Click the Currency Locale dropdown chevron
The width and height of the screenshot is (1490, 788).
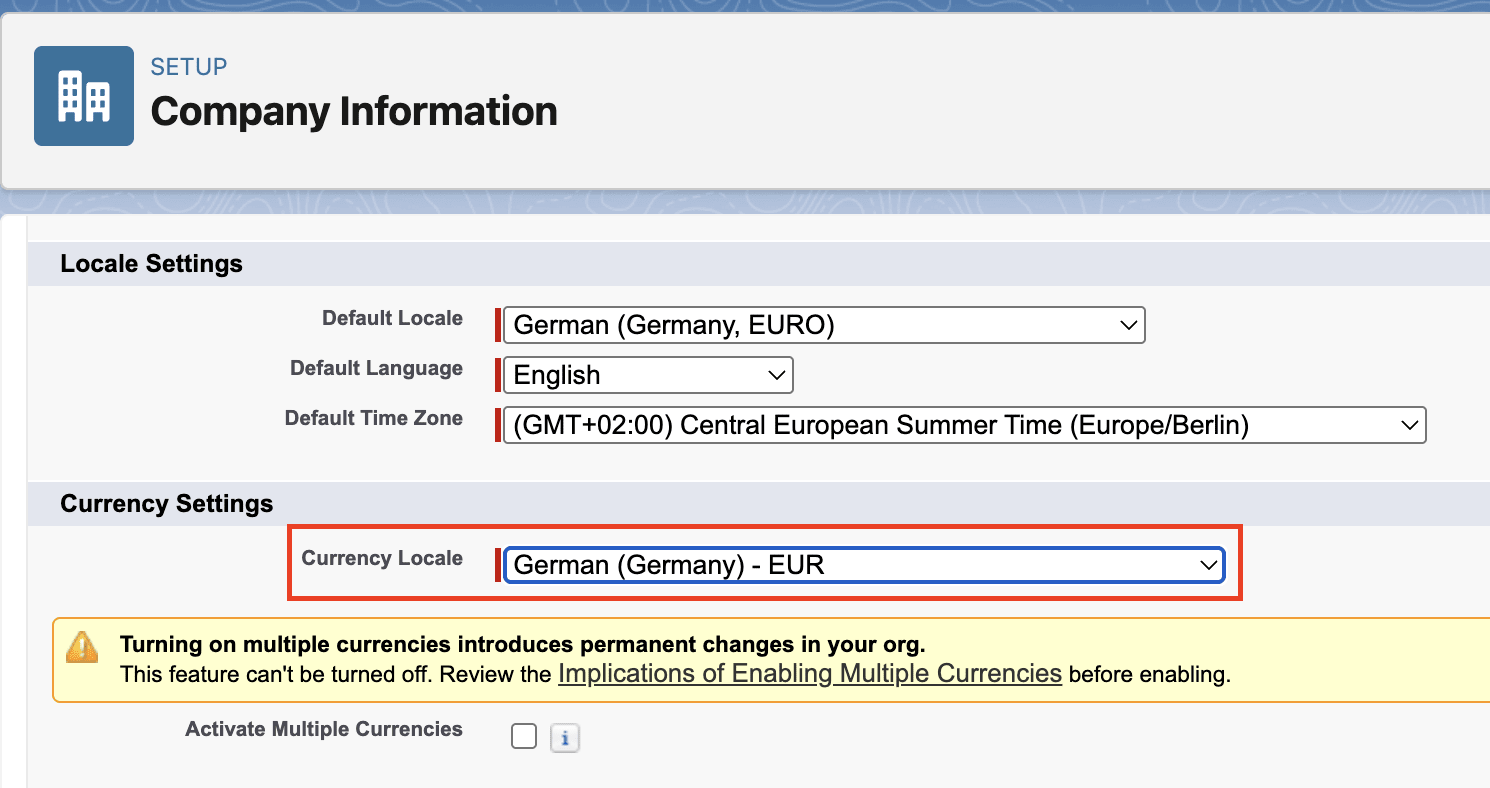pyautogui.click(x=1208, y=565)
